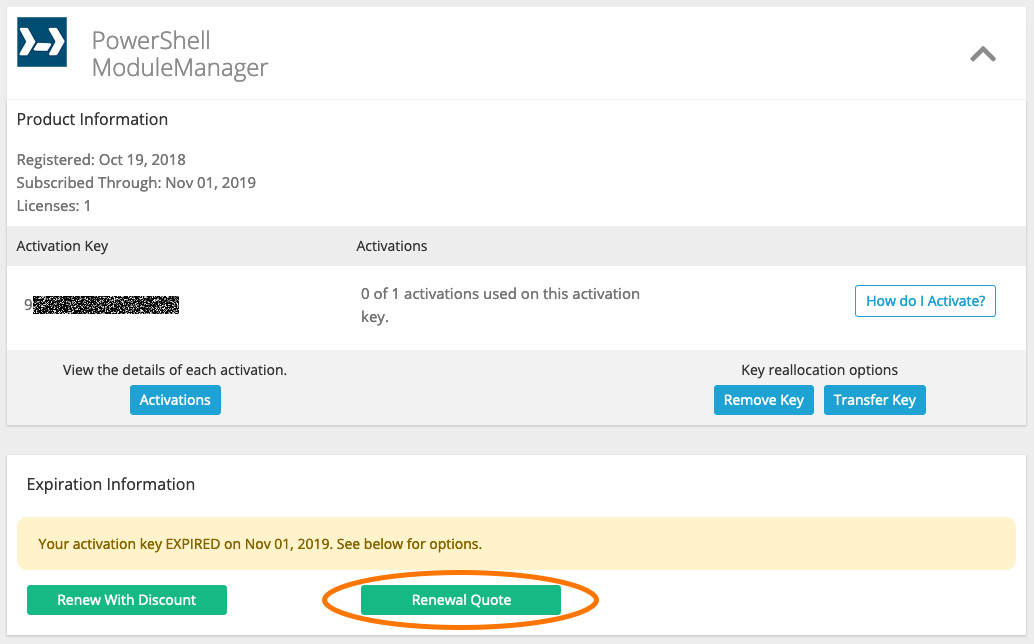
Task: Select the PowerShell ModuleManager product title
Action: pos(180,54)
